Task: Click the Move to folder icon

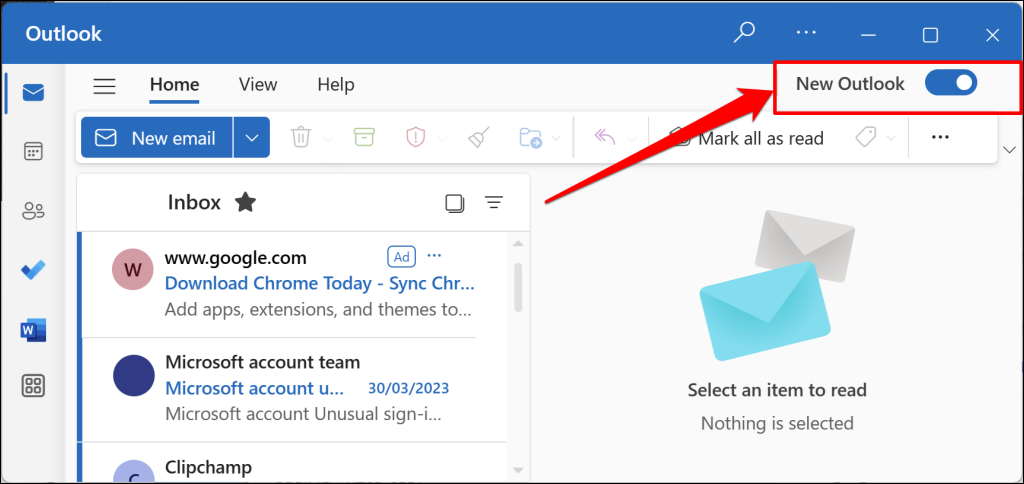Action: (531, 138)
